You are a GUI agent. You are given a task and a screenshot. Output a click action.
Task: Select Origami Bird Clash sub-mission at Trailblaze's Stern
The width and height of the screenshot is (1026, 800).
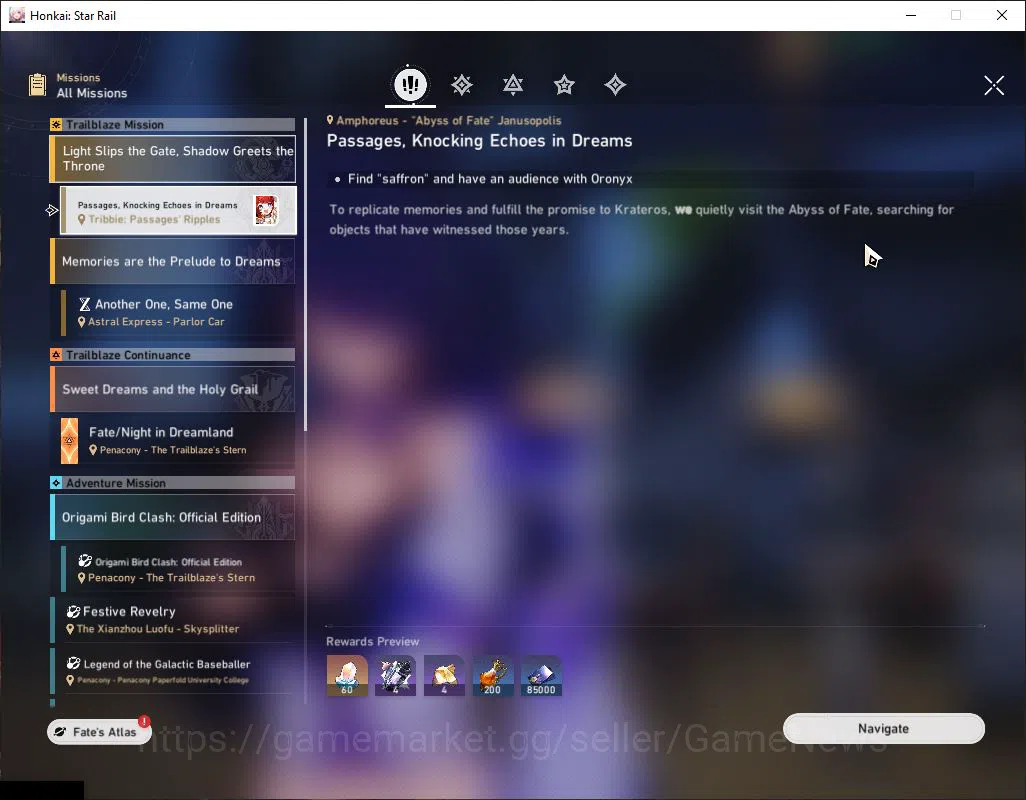[178, 569]
